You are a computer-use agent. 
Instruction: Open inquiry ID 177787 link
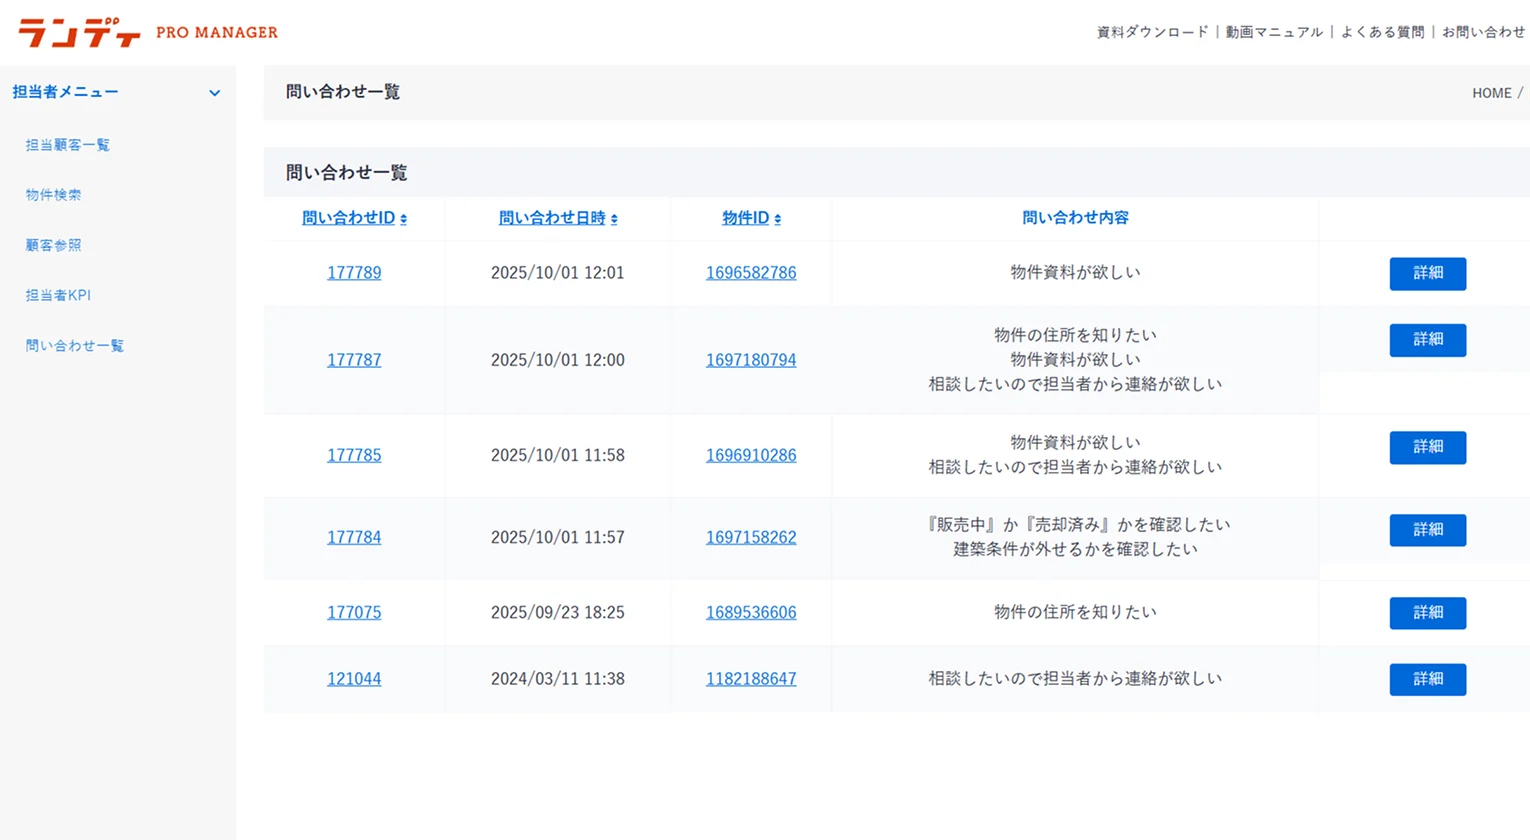coord(354,360)
